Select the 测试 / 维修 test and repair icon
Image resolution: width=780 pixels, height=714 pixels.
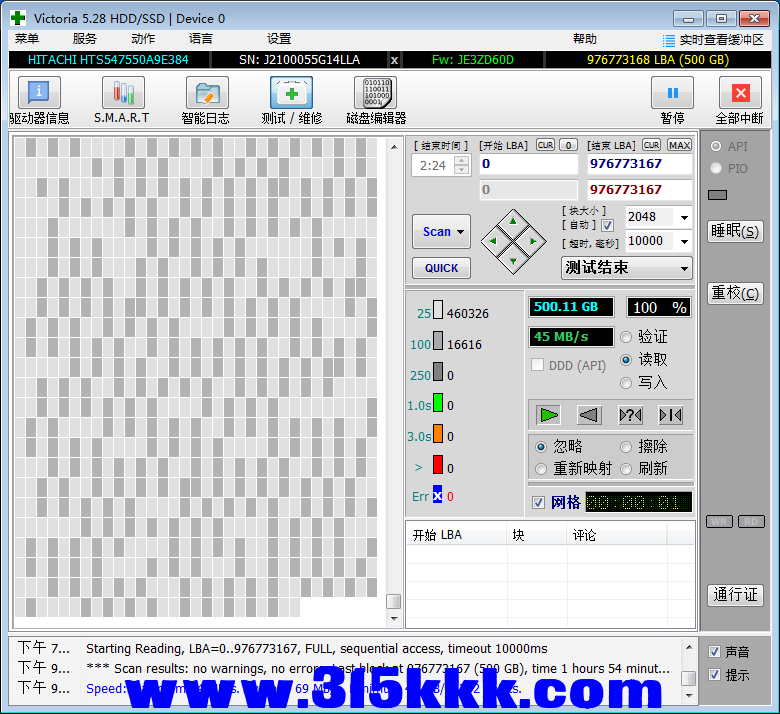pyautogui.click(x=291, y=94)
